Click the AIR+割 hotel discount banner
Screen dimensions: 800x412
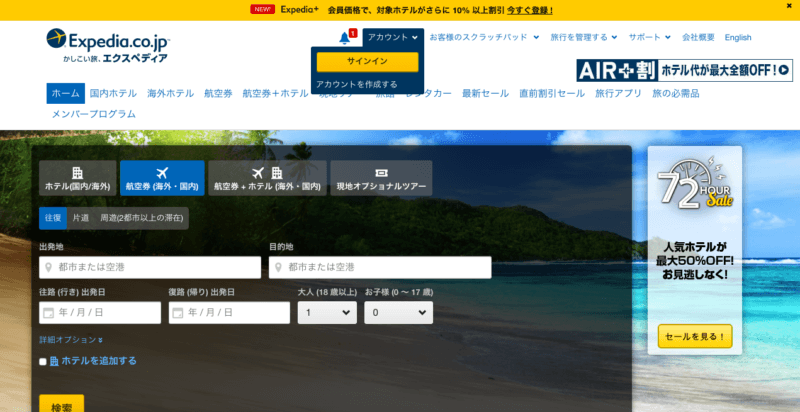(685, 70)
